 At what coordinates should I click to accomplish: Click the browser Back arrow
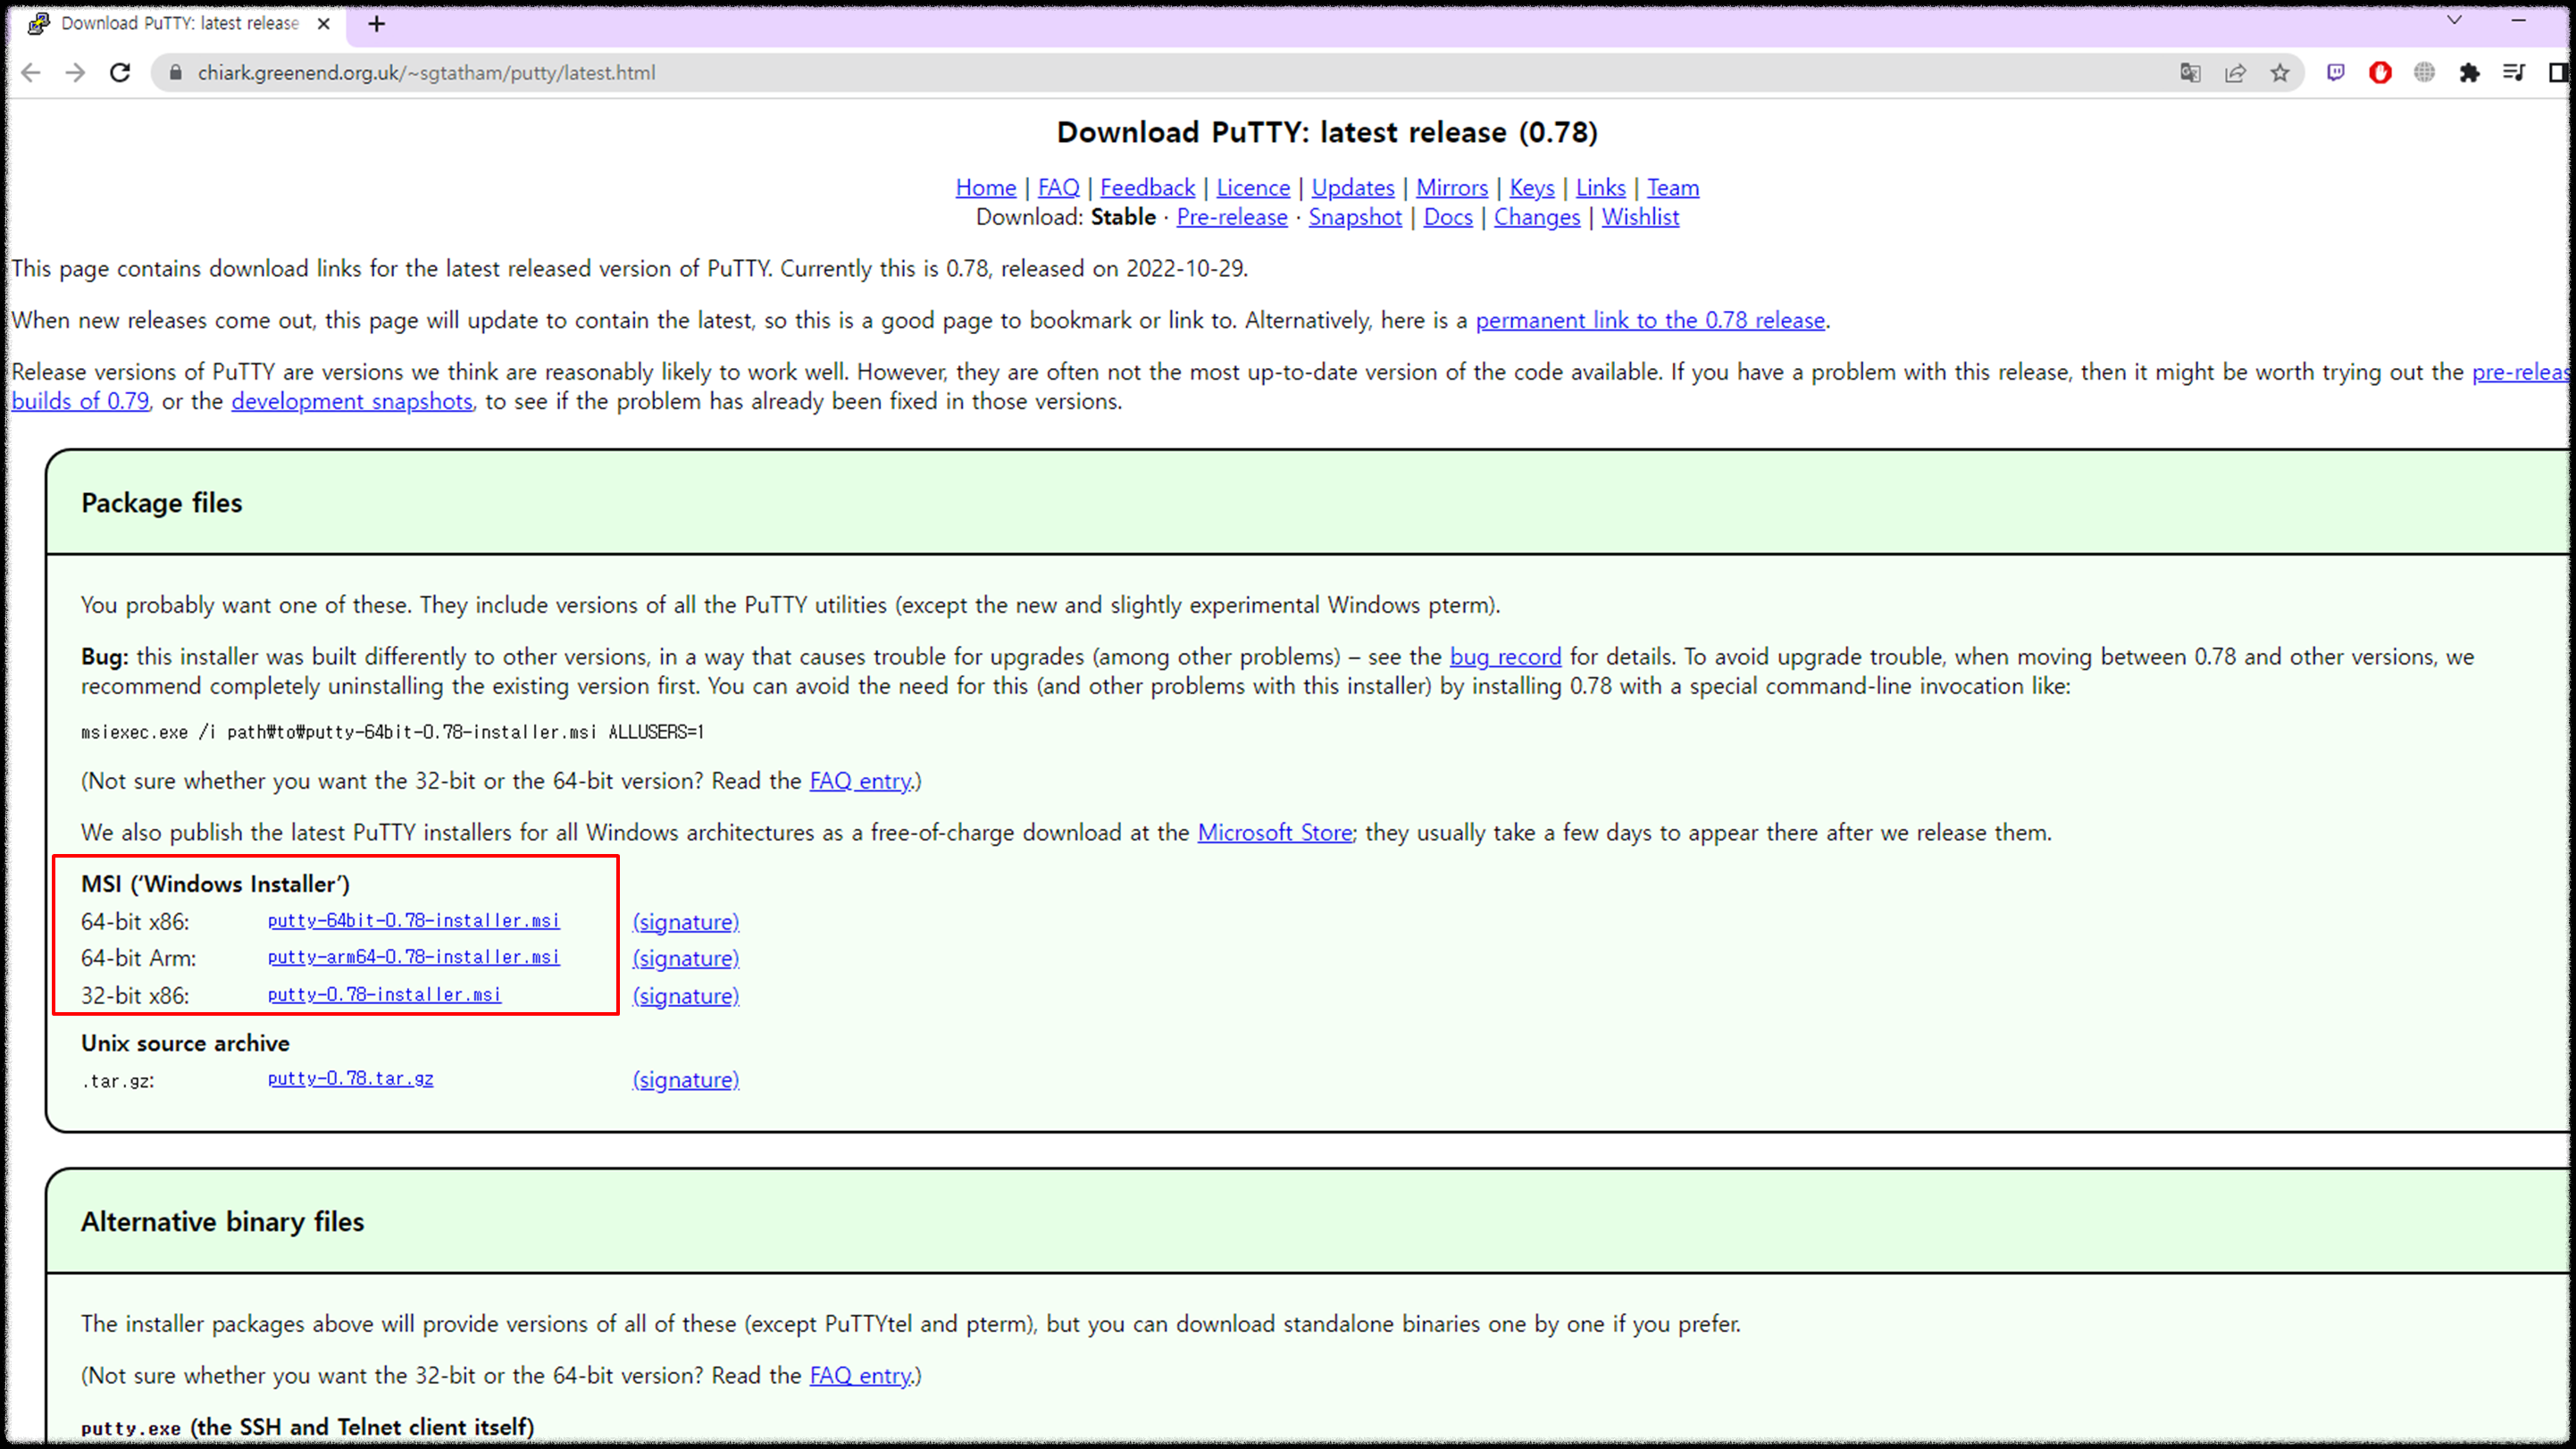pyautogui.click(x=31, y=73)
